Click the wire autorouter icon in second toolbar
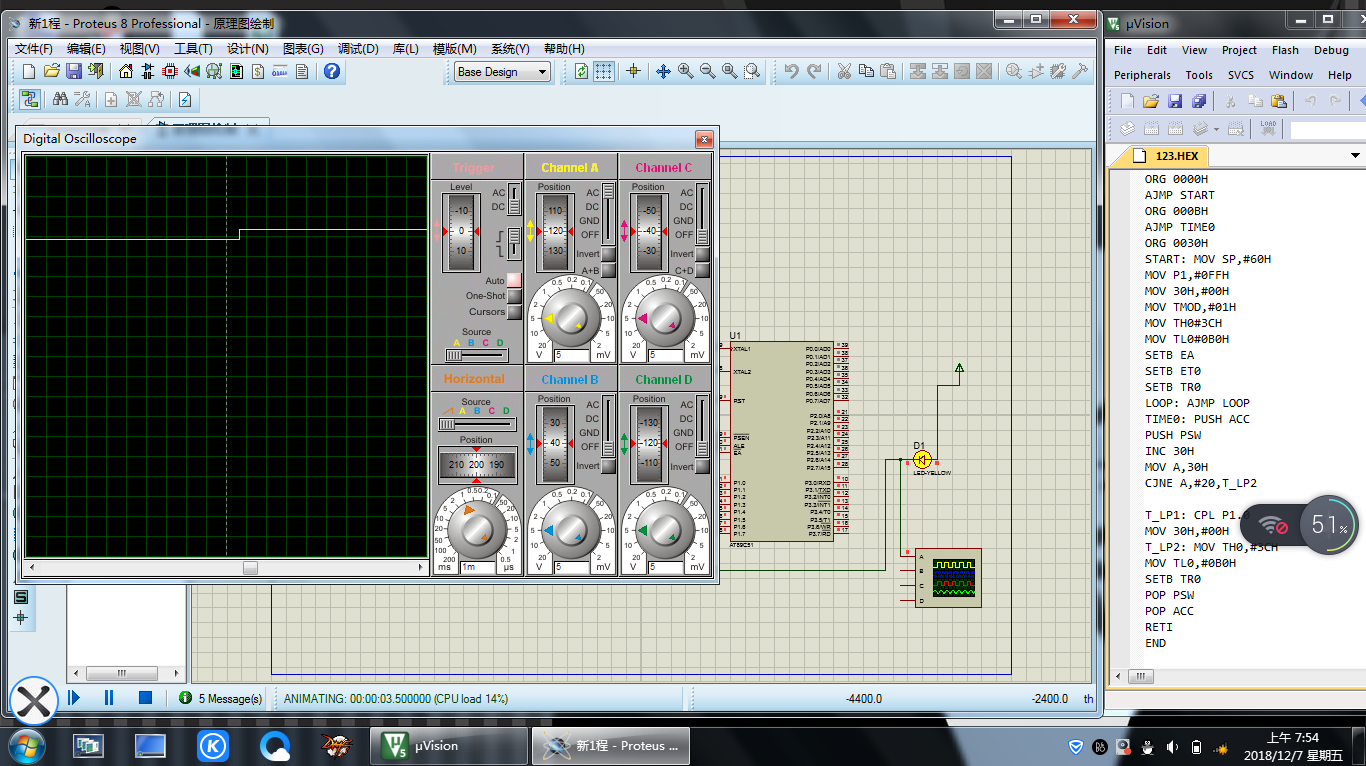Viewport: 1366px width, 766px height. [x=29, y=99]
